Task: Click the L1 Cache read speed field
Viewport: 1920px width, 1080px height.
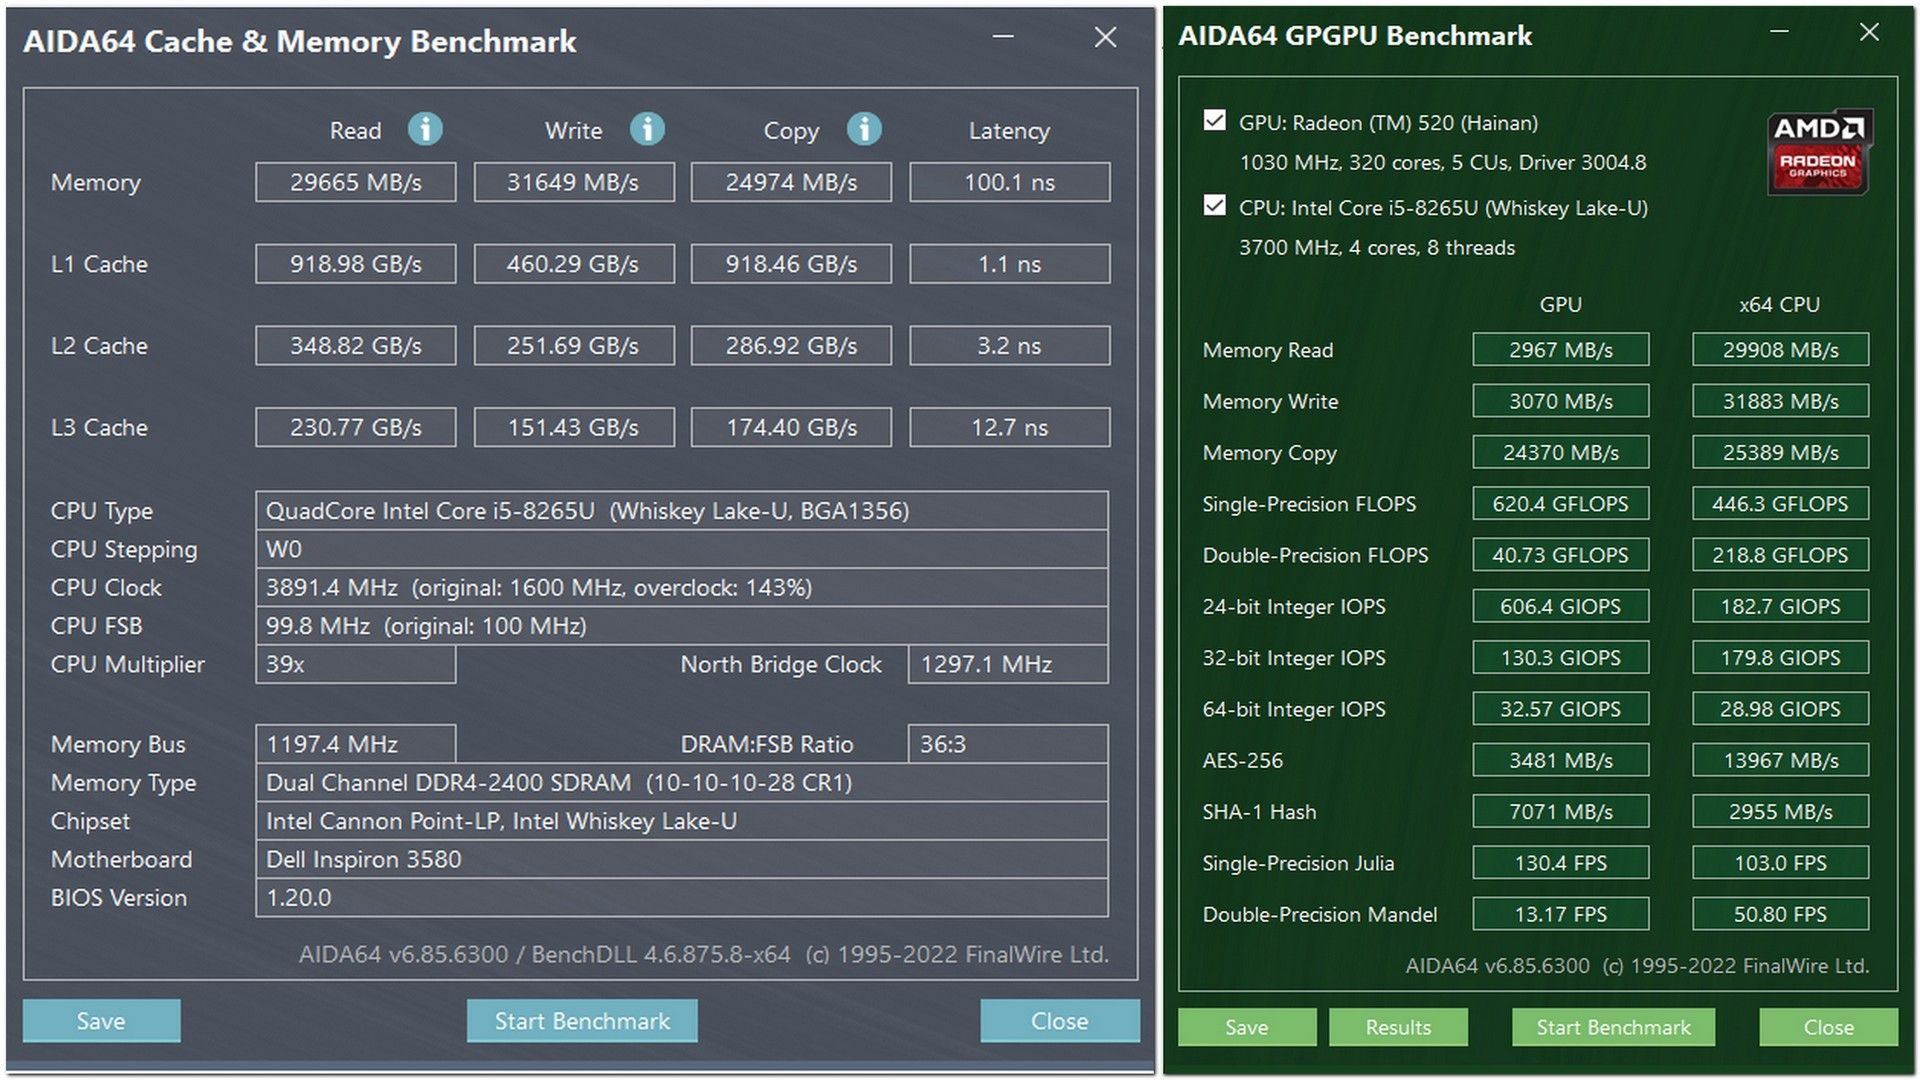Action: click(x=355, y=264)
